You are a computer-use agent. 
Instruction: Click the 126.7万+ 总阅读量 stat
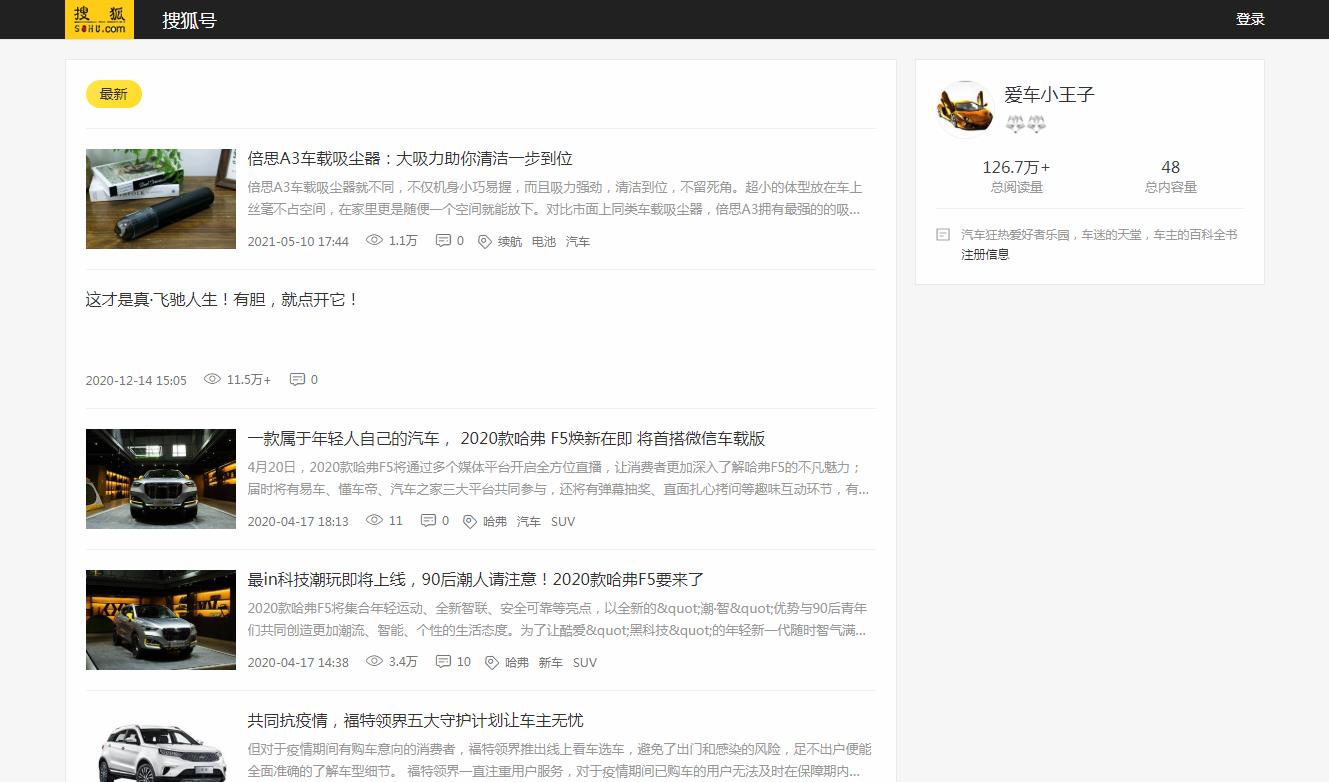1016,176
